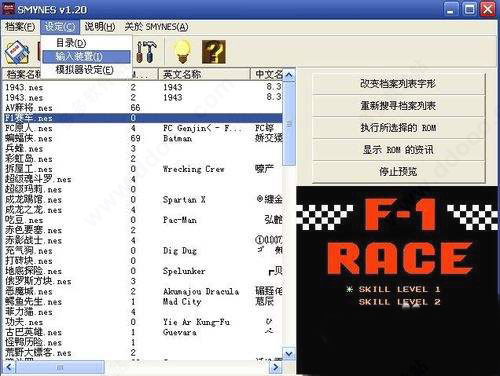Select 超级魂斗罗.nes in the file list
The width and height of the screenshot is (500, 376).
pos(38,179)
